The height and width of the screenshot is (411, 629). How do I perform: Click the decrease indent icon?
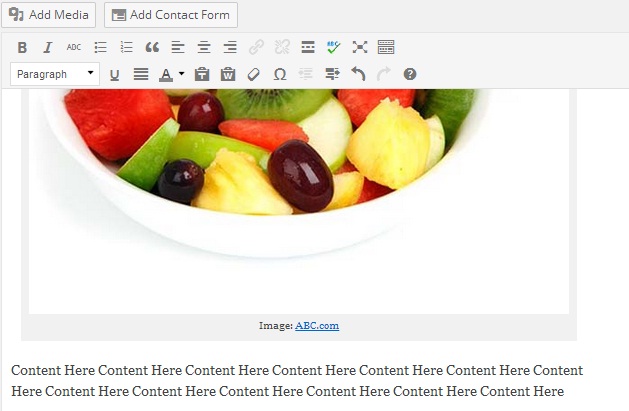click(x=306, y=74)
